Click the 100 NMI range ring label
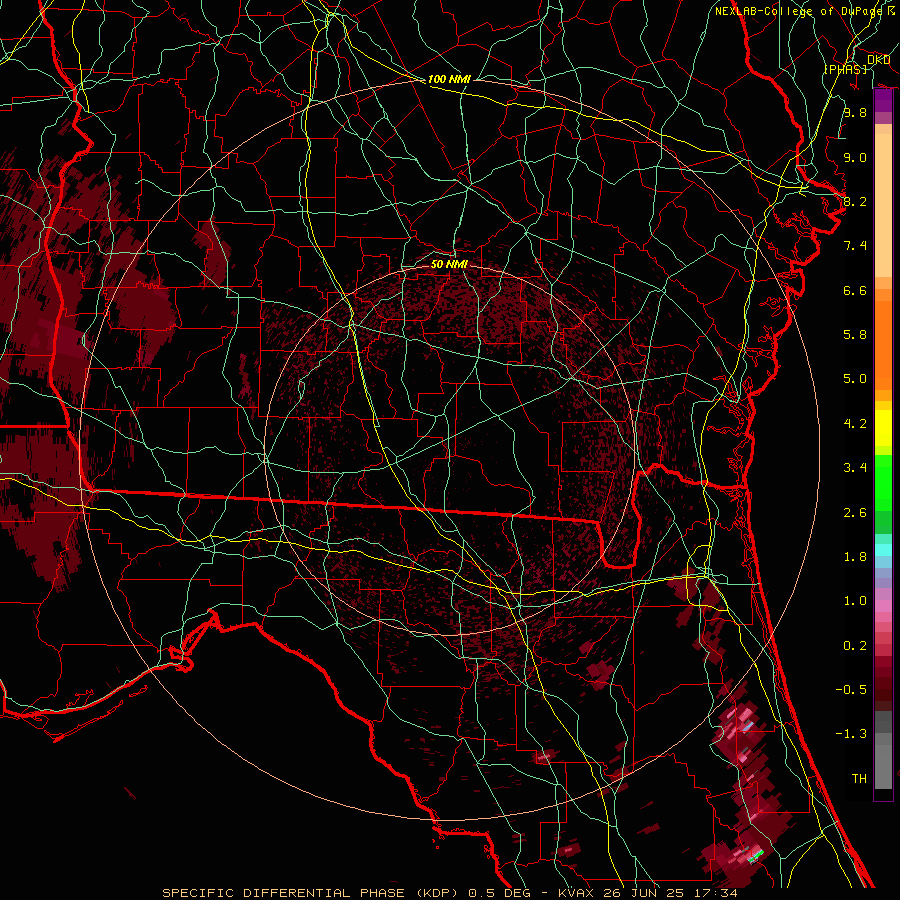Screen dimensions: 900x900 point(449,79)
